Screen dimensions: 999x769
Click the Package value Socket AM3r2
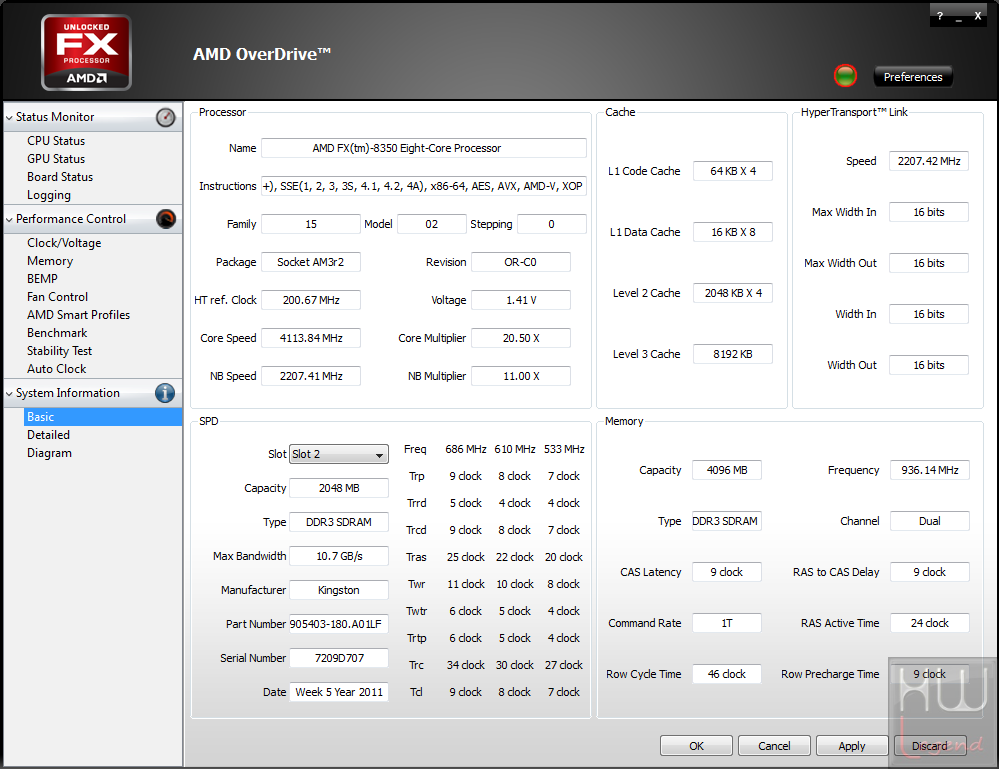[311, 262]
